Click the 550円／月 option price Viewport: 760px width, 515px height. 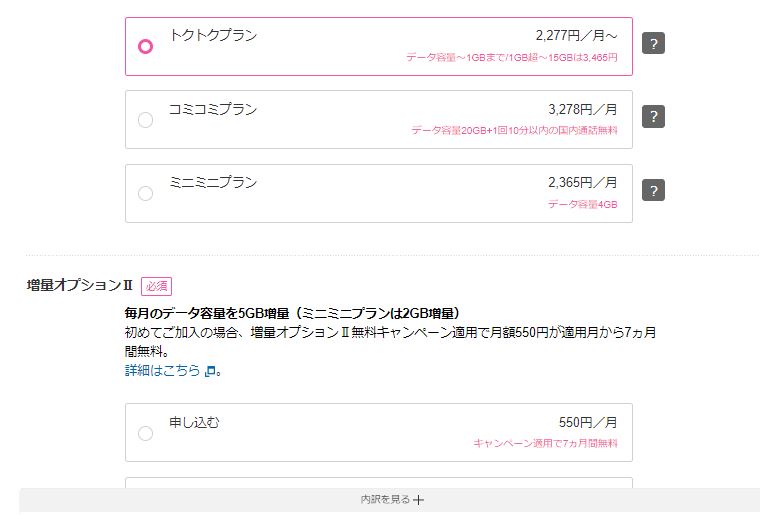(x=588, y=422)
